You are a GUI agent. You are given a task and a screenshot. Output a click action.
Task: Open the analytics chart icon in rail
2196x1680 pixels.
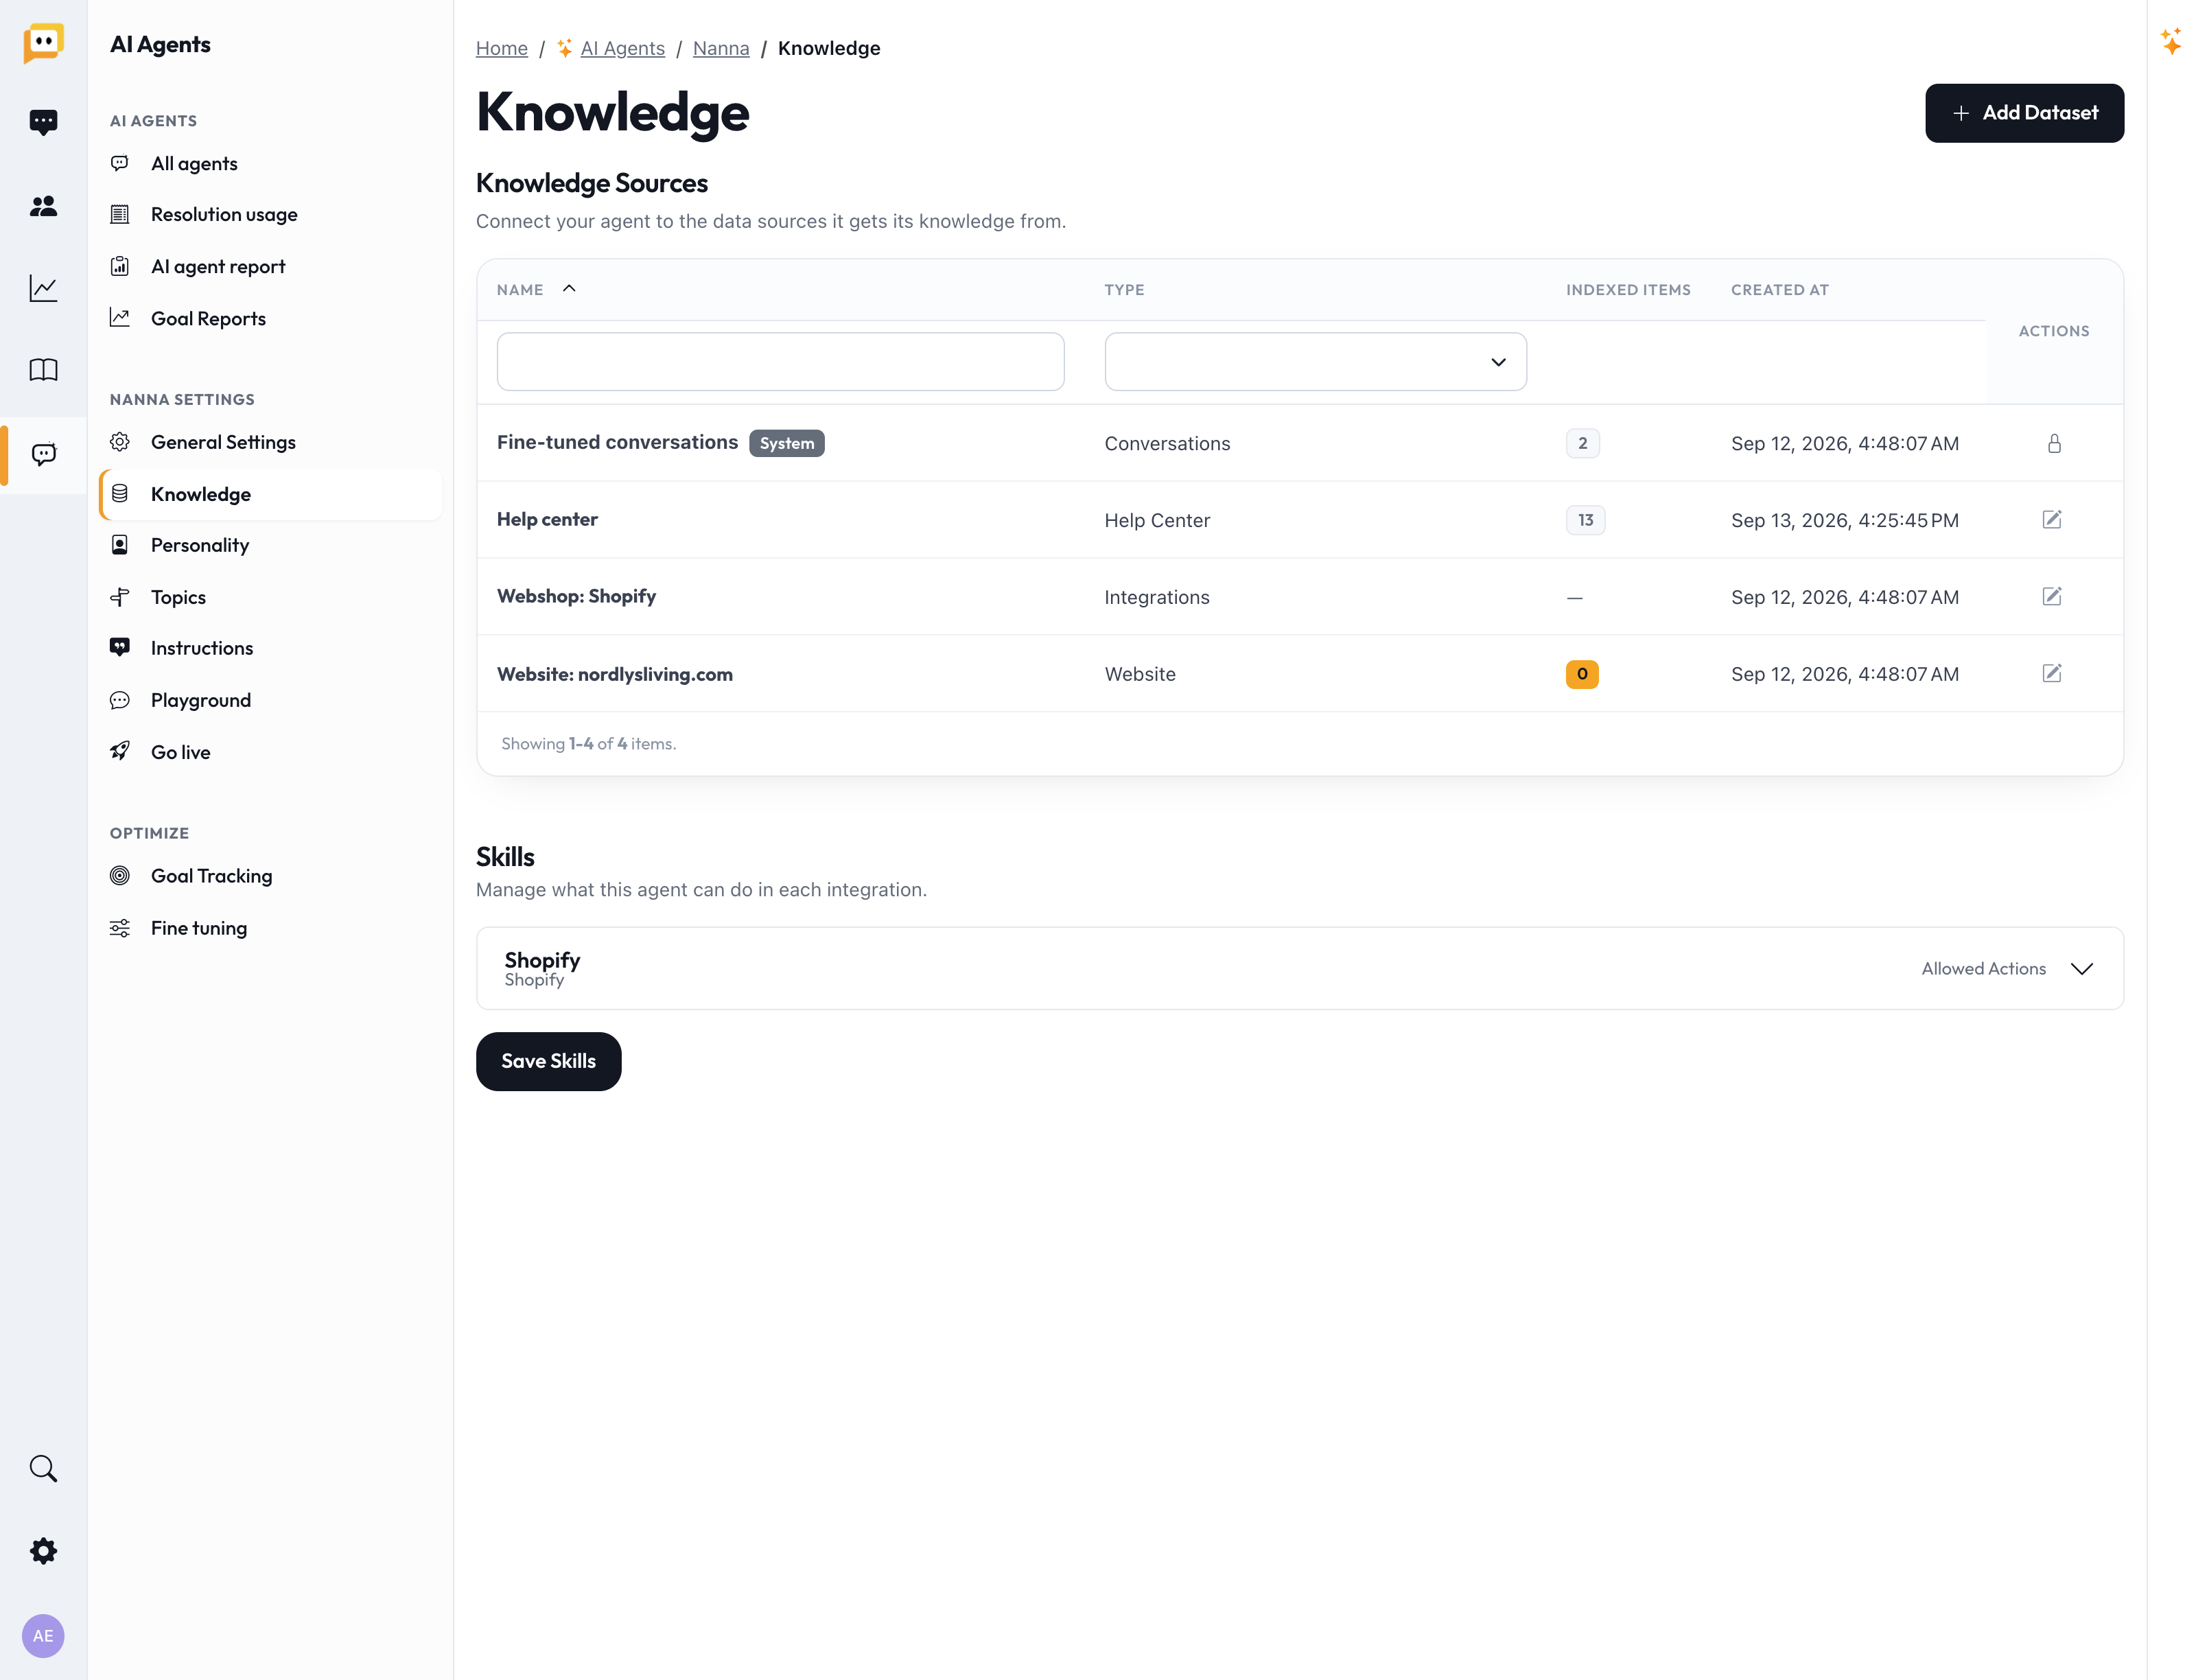43,288
